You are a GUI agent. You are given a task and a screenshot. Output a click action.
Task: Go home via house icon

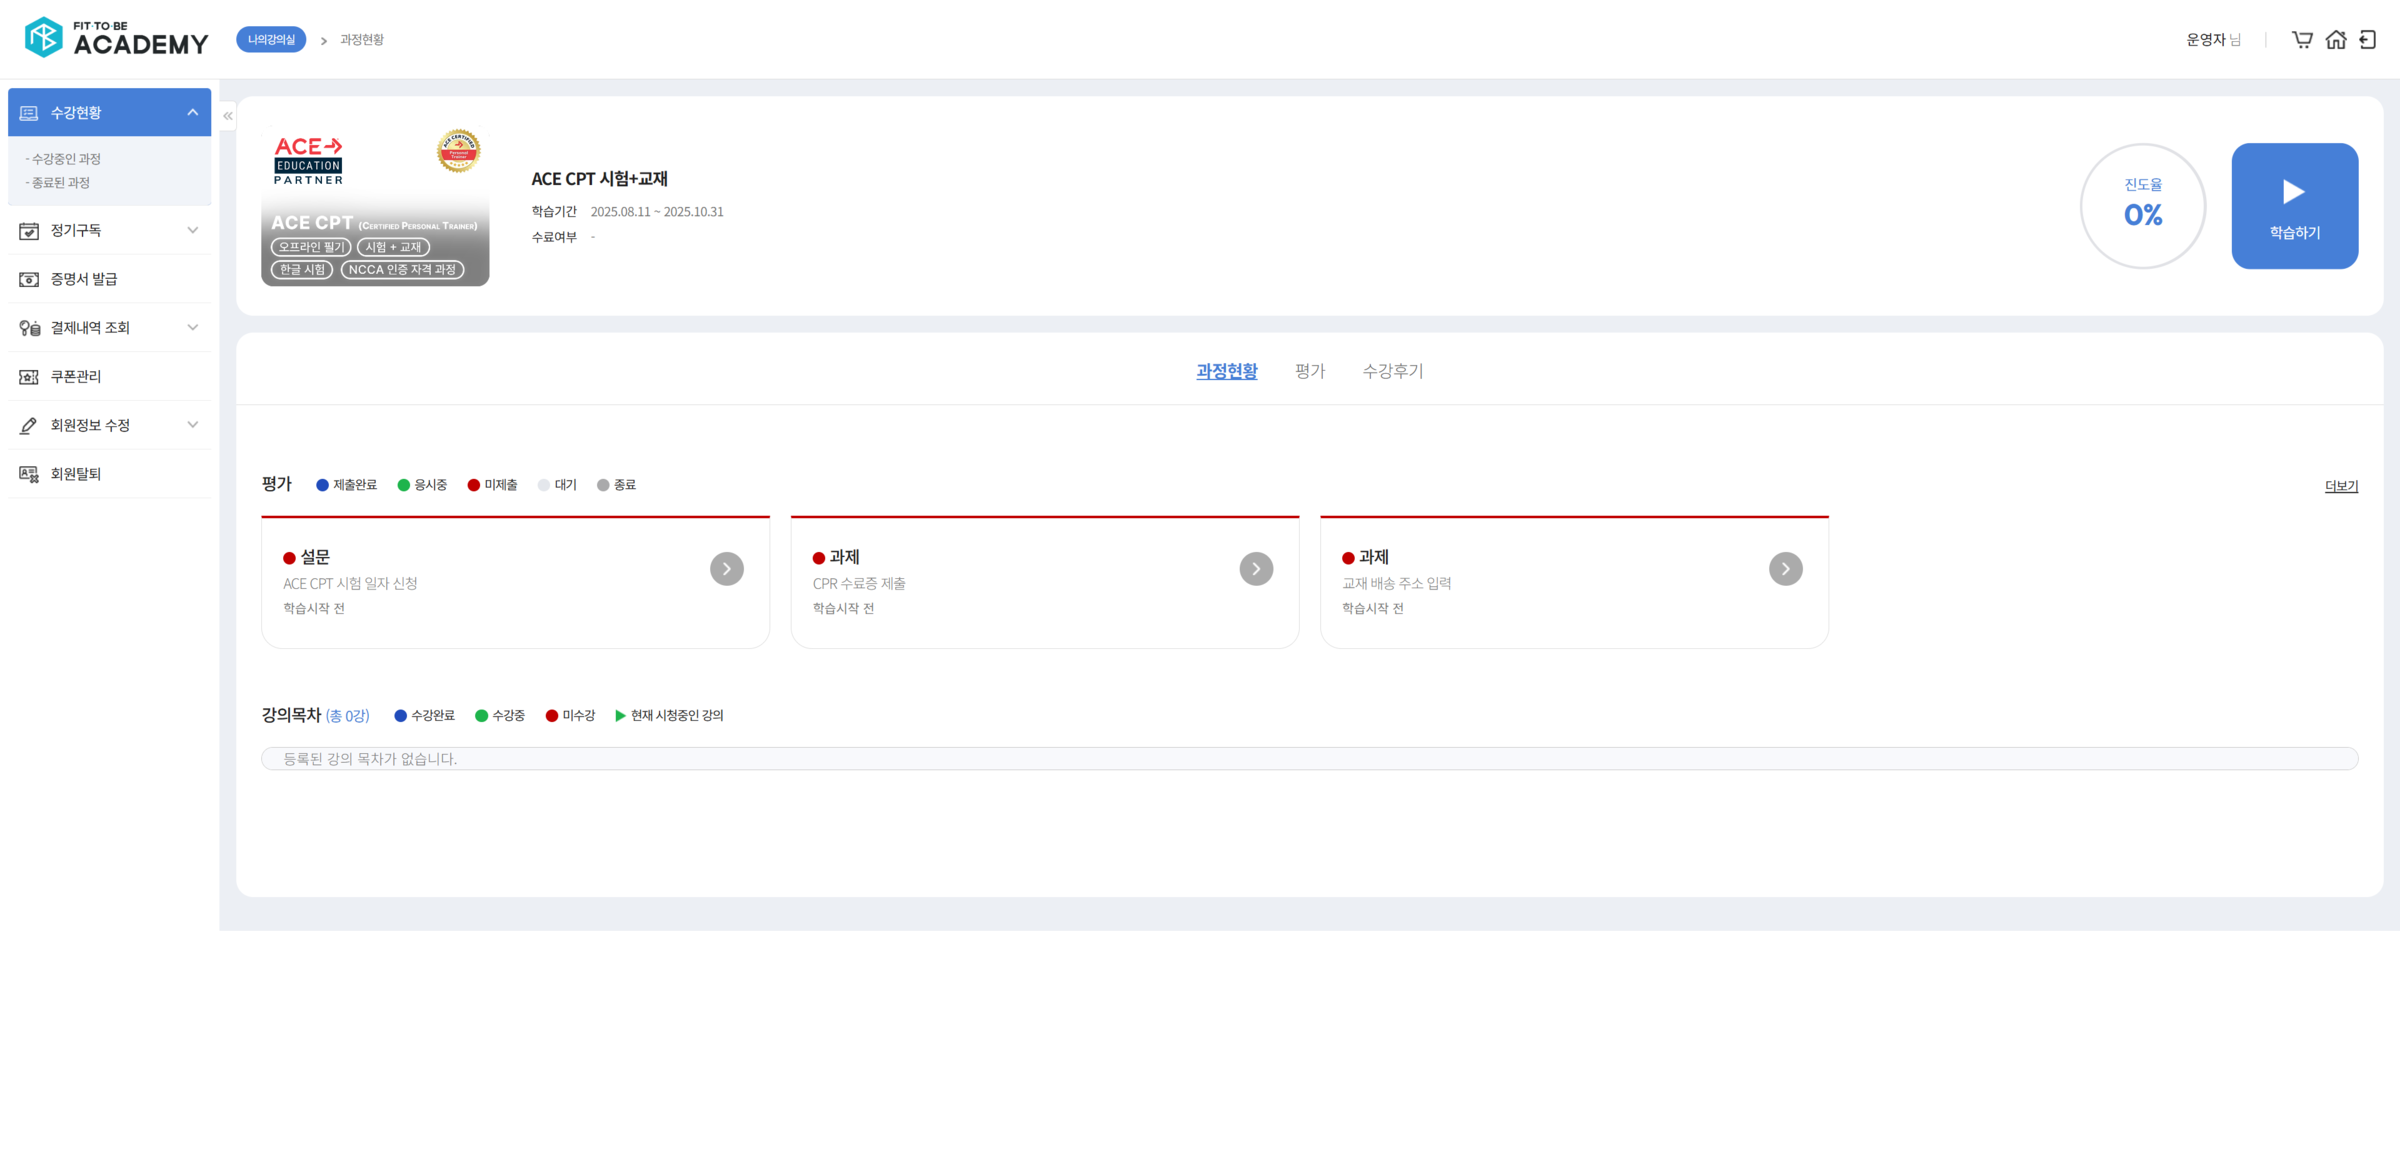(2336, 40)
